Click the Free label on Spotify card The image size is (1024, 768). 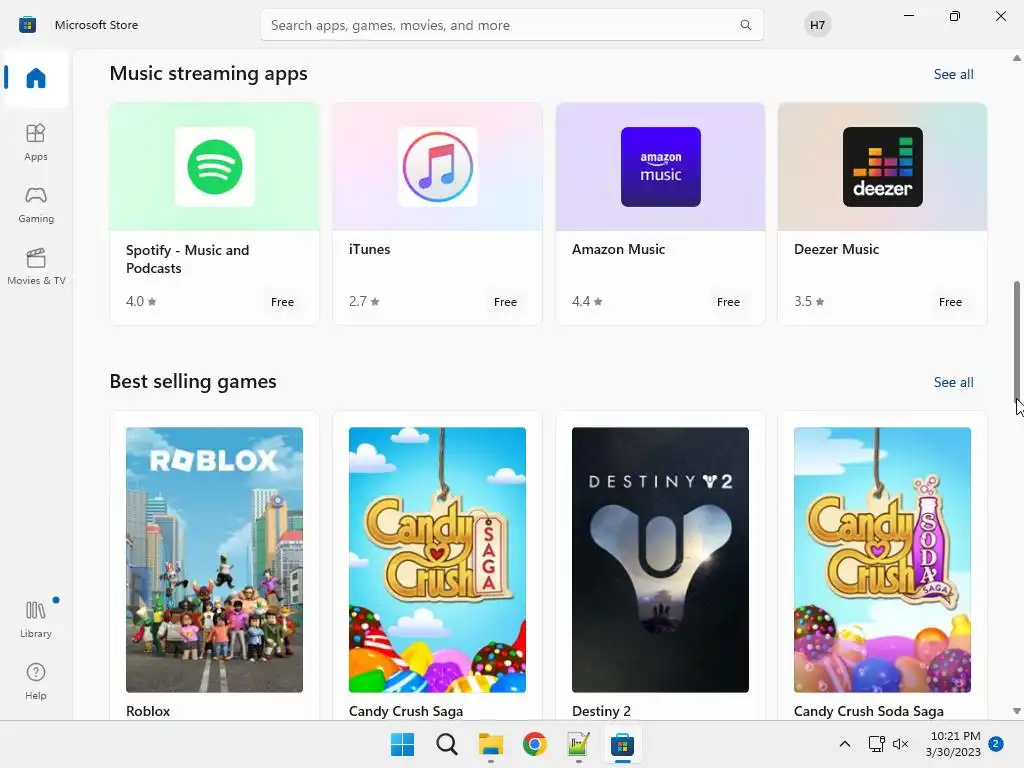tap(282, 302)
